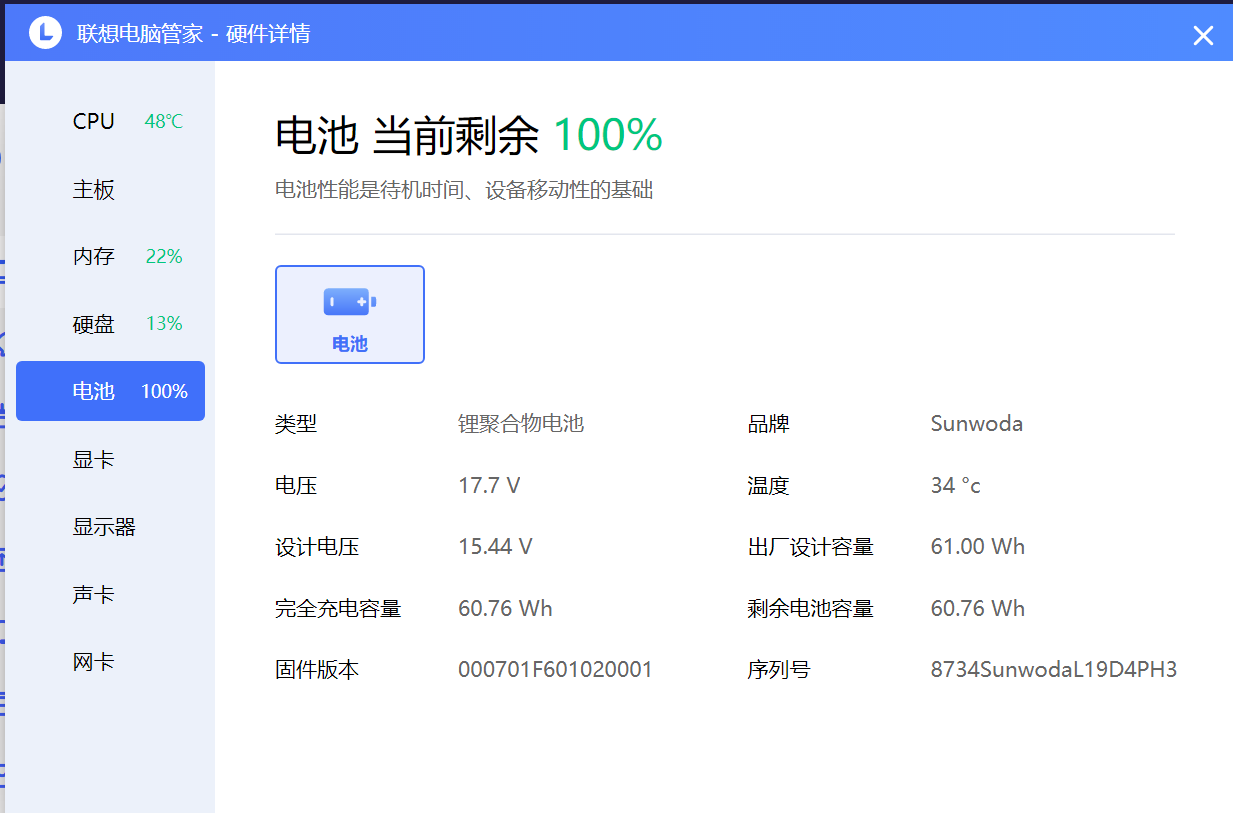The image size is (1233, 813).
Task: Click the 类型 label
Action: [296, 424]
